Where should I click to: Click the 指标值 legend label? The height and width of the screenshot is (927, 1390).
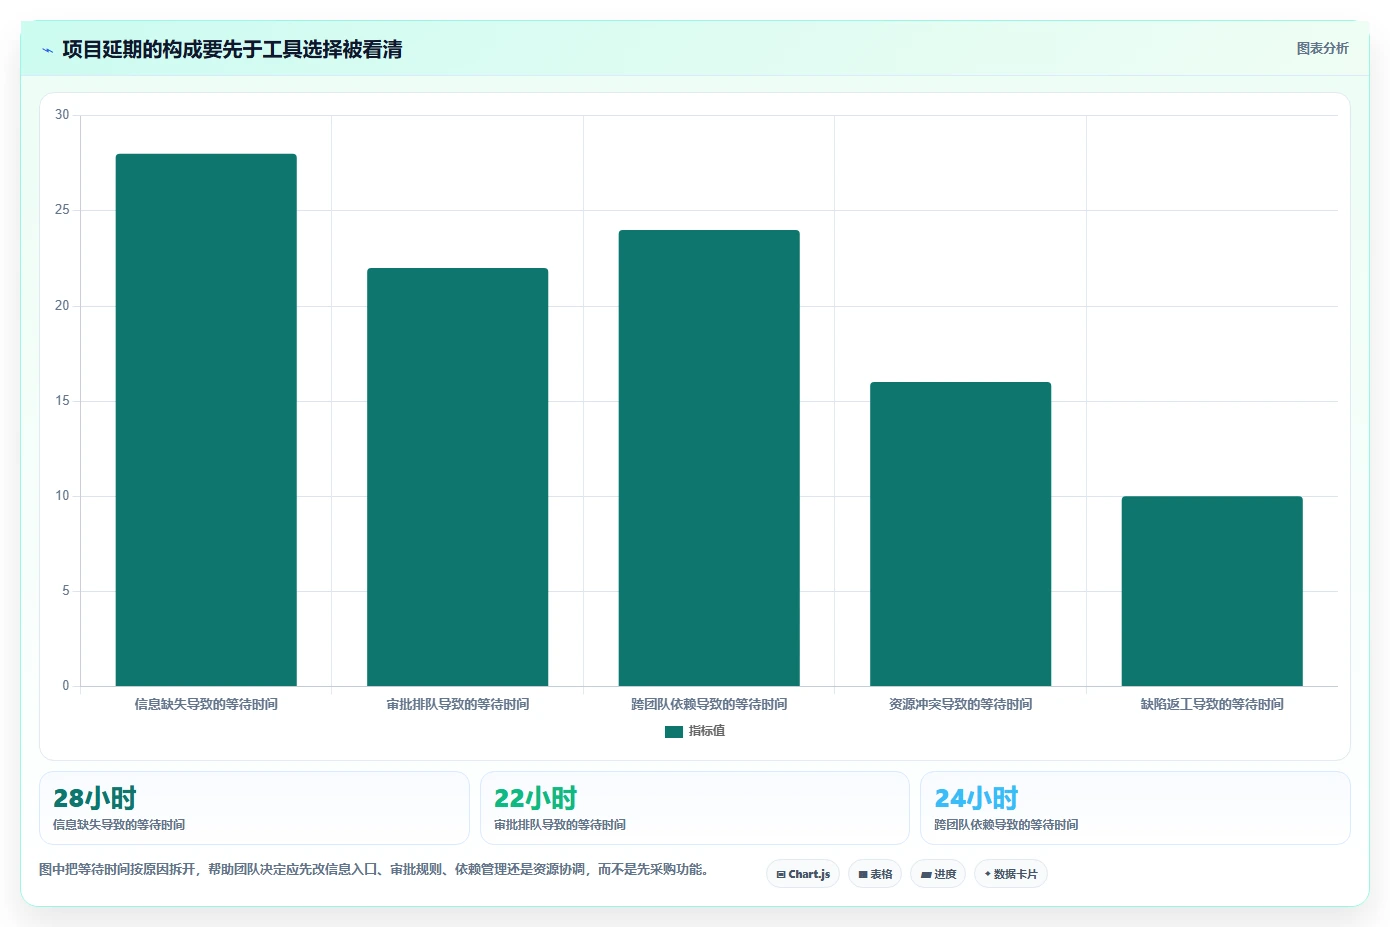(x=707, y=731)
